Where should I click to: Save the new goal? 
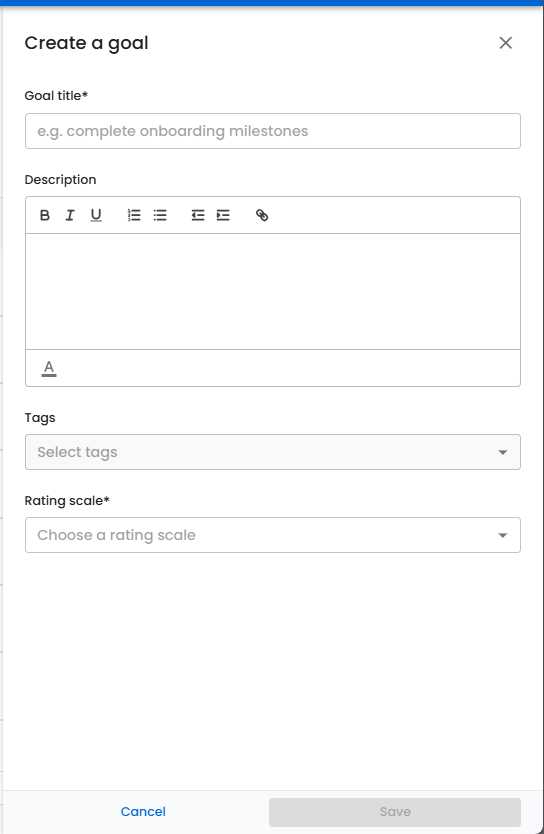pyautogui.click(x=395, y=812)
